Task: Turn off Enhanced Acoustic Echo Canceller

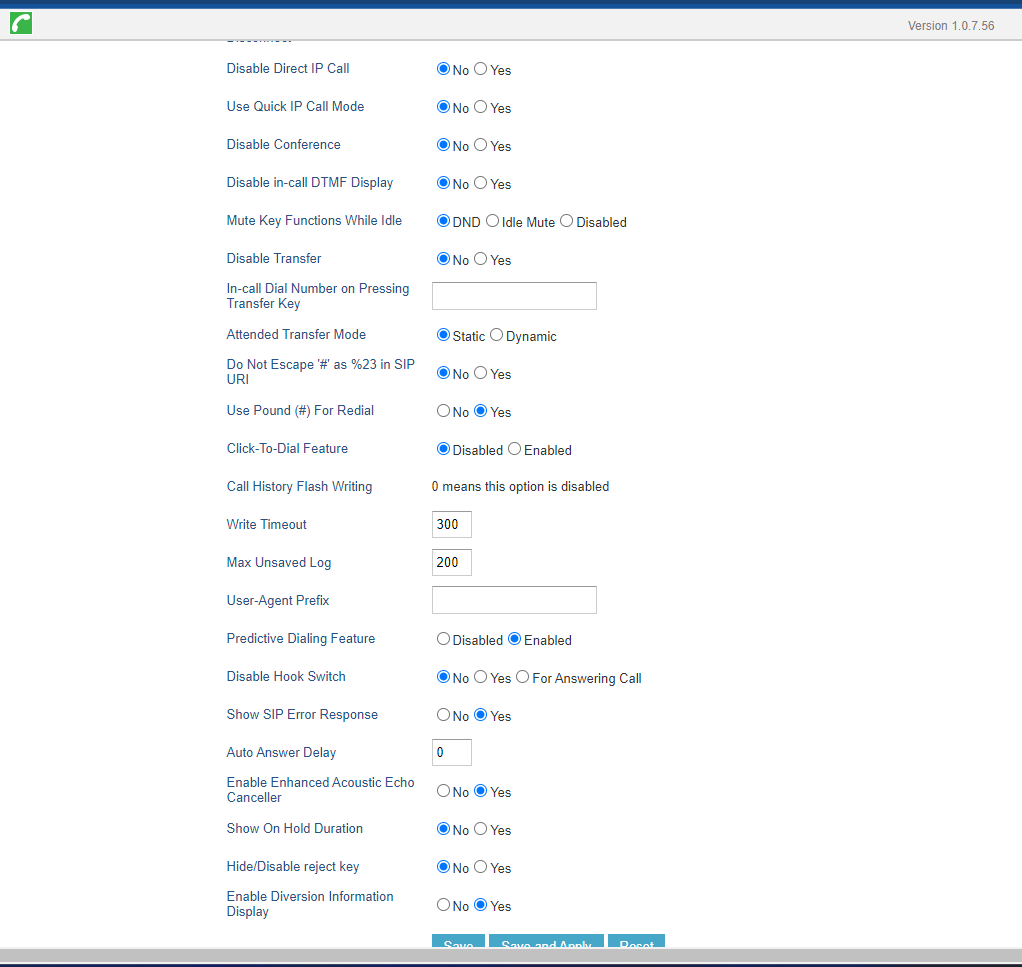Action: (444, 792)
